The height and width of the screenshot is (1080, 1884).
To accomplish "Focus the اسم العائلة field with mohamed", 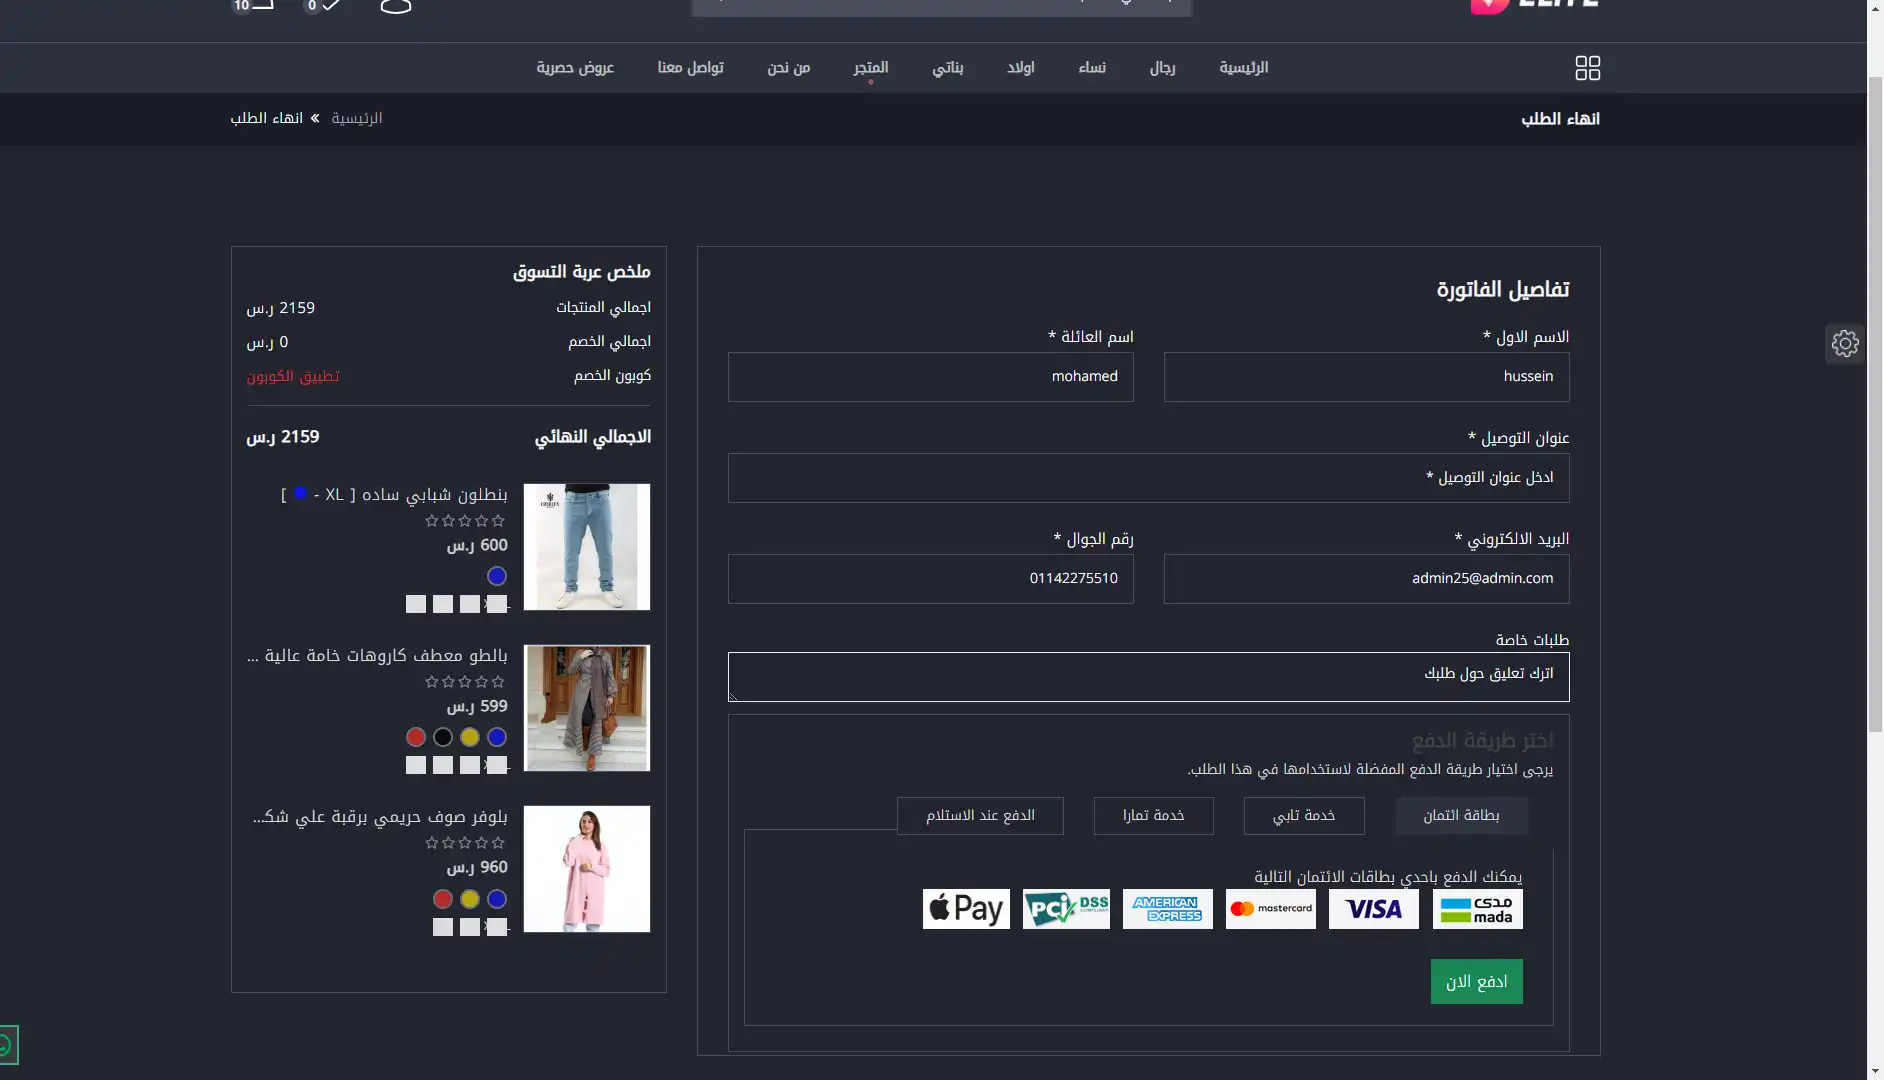I will coord(930,377).
